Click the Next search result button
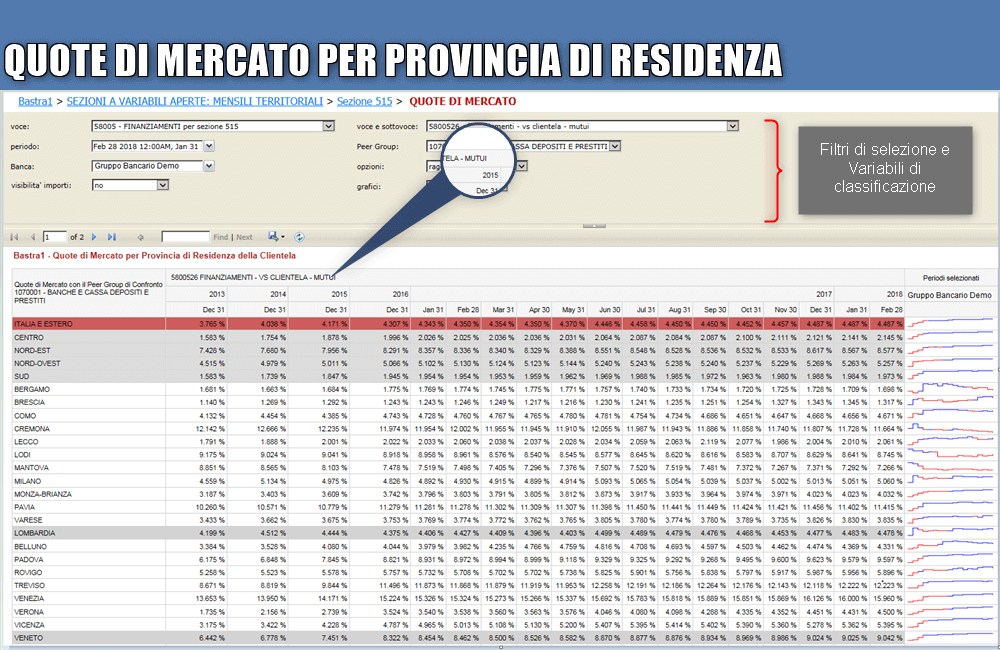Image resolution: width=1000 pixels, height=650 pixels. point(244,237)
